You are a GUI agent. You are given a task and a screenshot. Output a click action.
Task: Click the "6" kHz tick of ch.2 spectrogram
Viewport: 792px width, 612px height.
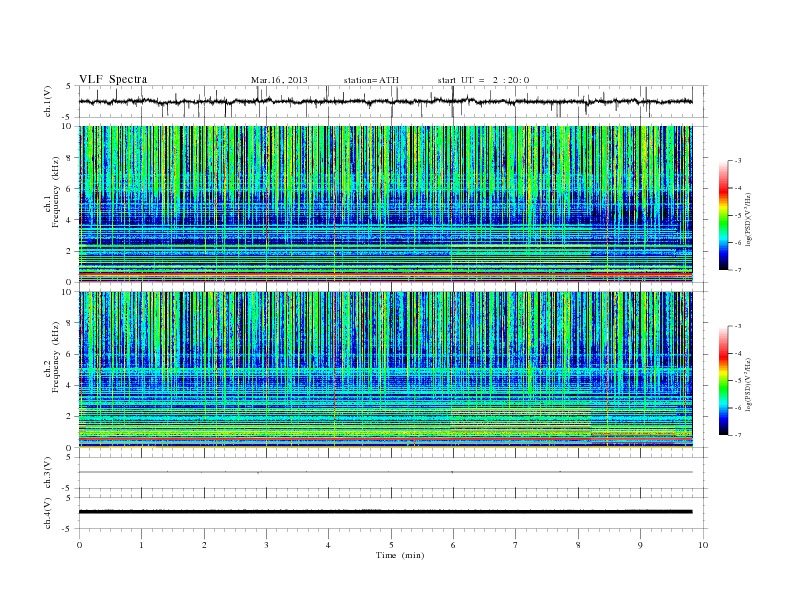pyautogui.click(x=70, y=354)
